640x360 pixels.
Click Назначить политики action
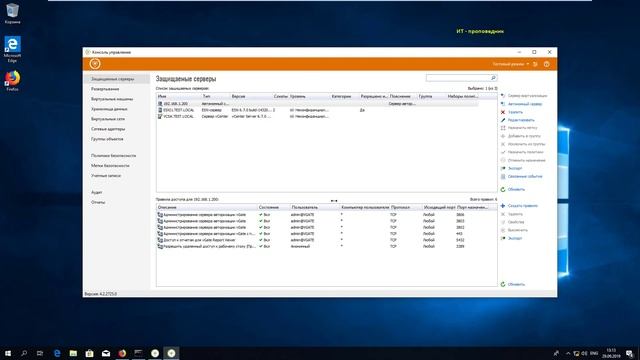click(x=522, y=152)
